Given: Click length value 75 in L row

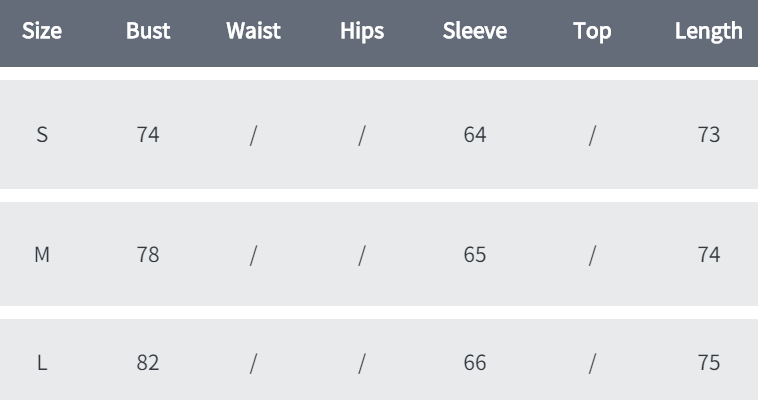Looking at the screenshot, I should point(709,363).
